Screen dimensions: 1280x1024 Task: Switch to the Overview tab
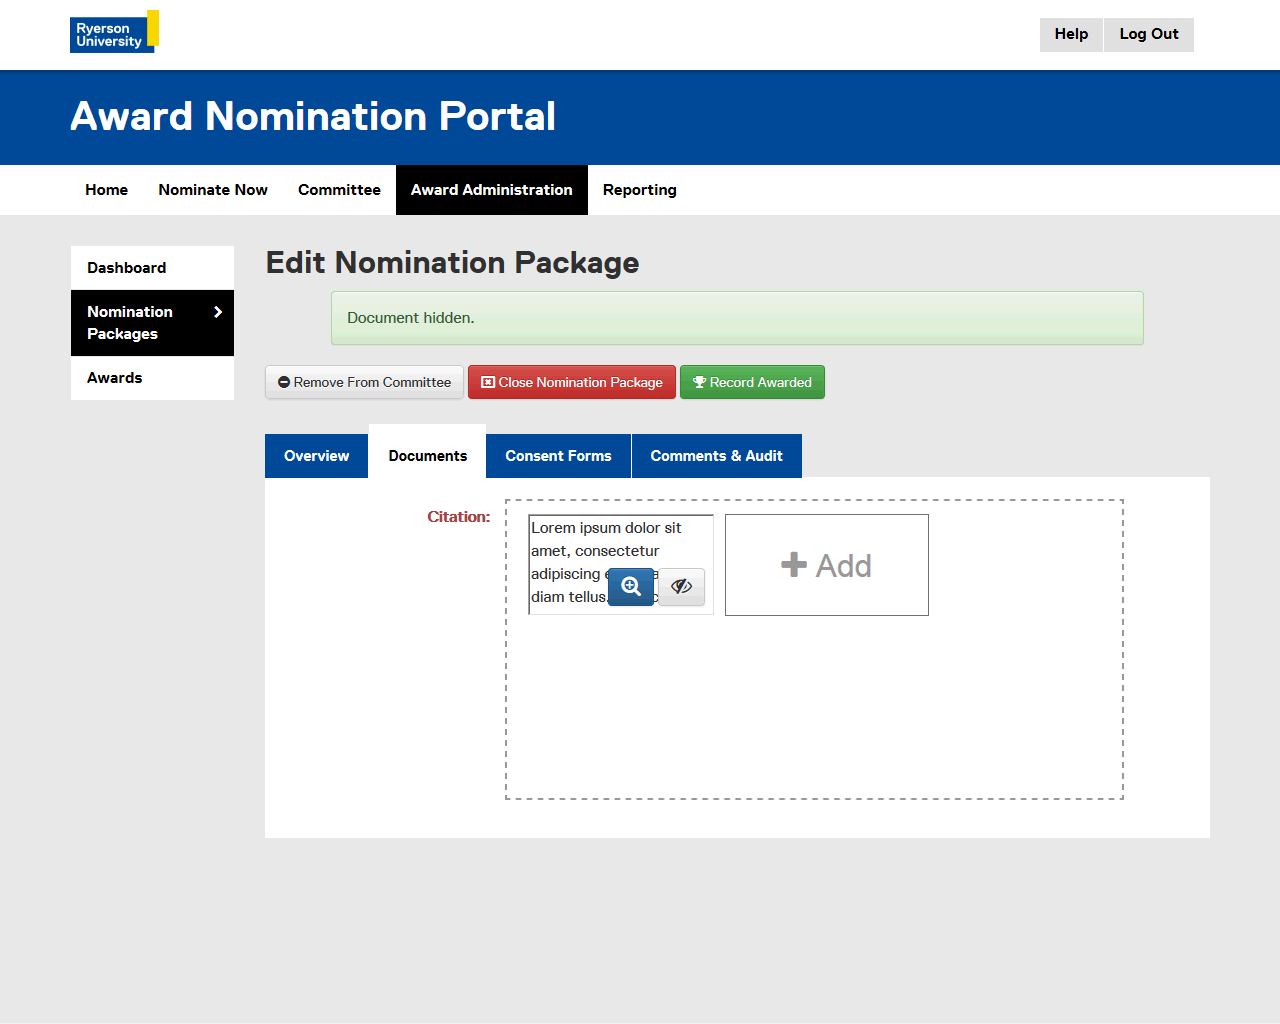(316, 456)
